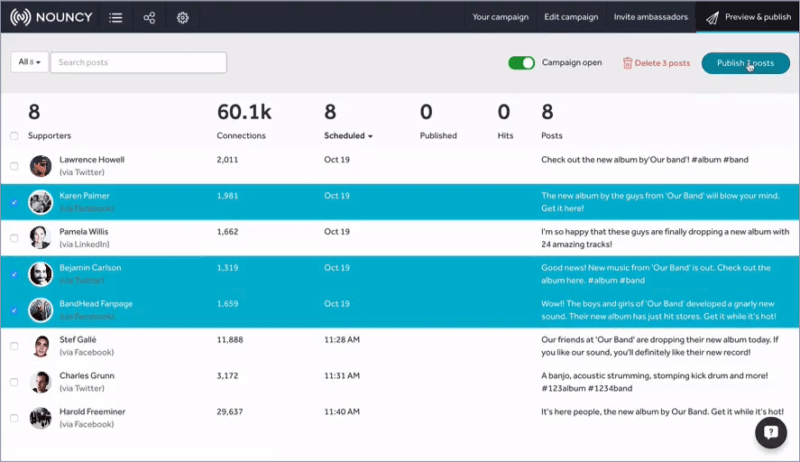Open the settings gear icon in header

click(x=182, y=17)
